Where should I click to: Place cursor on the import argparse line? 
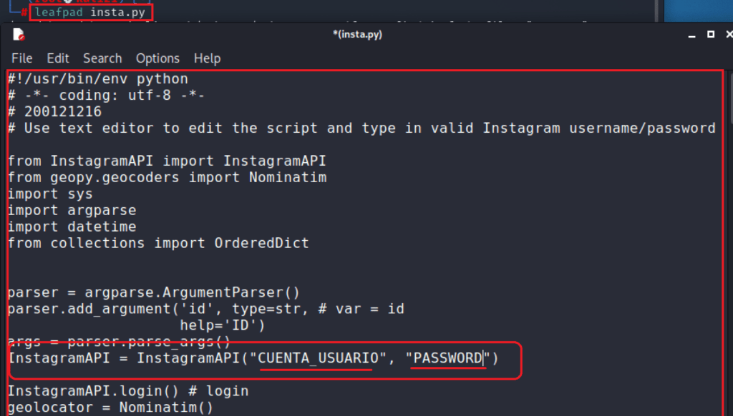click(72, 210)
